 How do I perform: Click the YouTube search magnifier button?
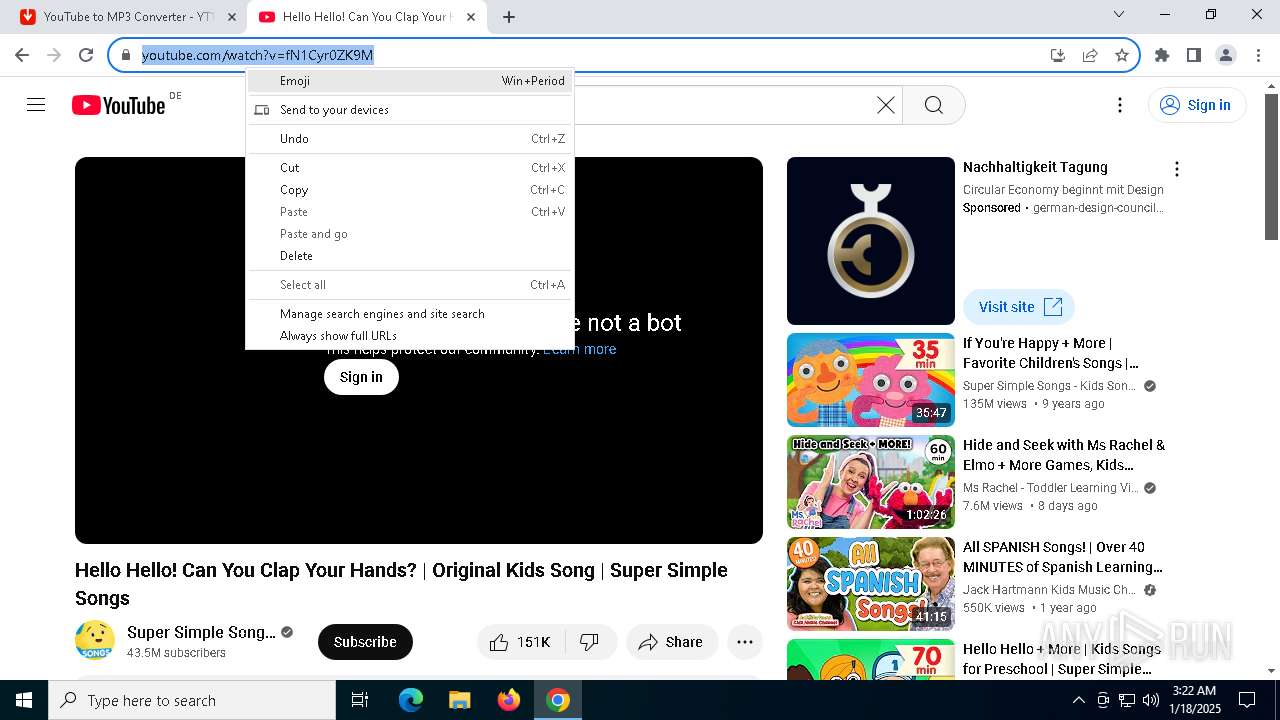(934, 105)
